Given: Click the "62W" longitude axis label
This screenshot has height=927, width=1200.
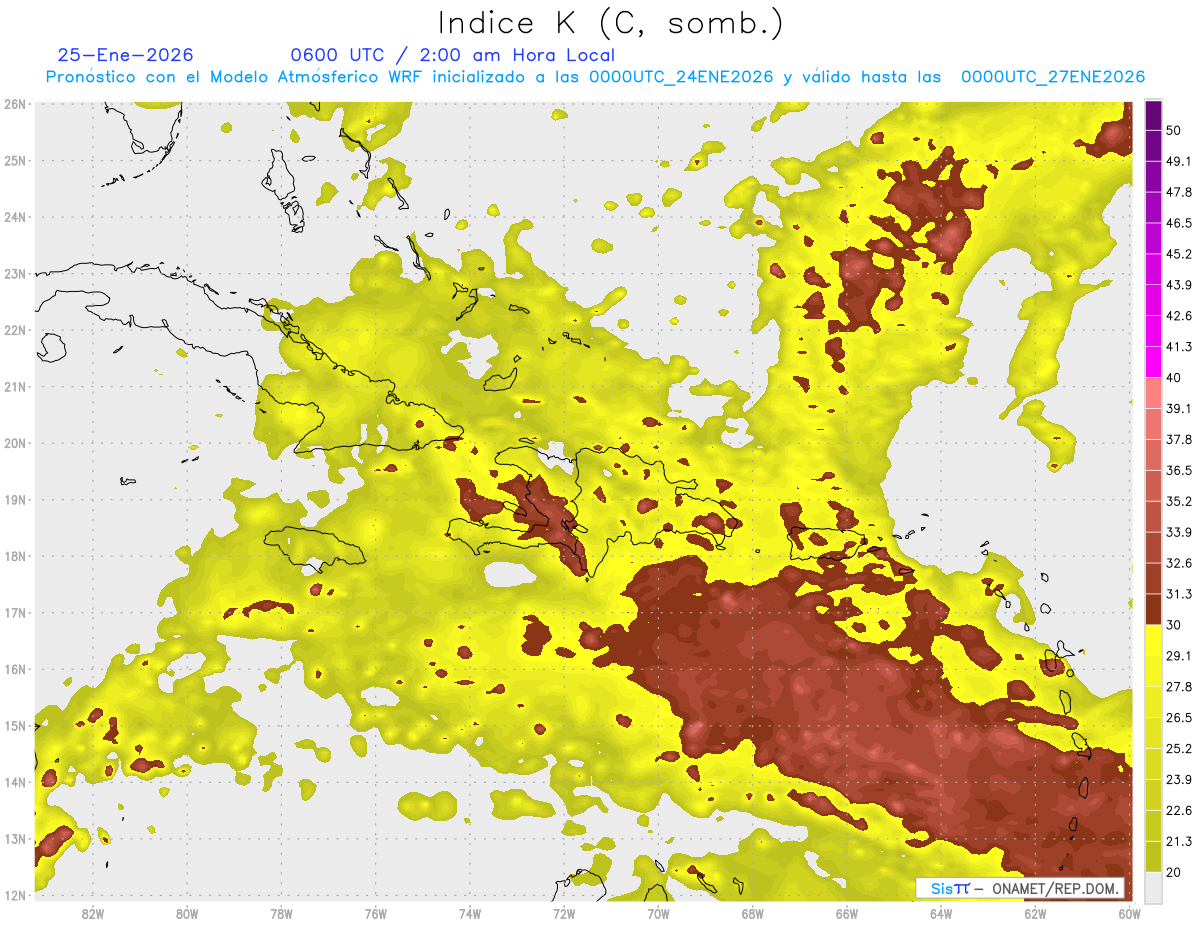Looking at the screenshot, I should [x=1036, y=913].
